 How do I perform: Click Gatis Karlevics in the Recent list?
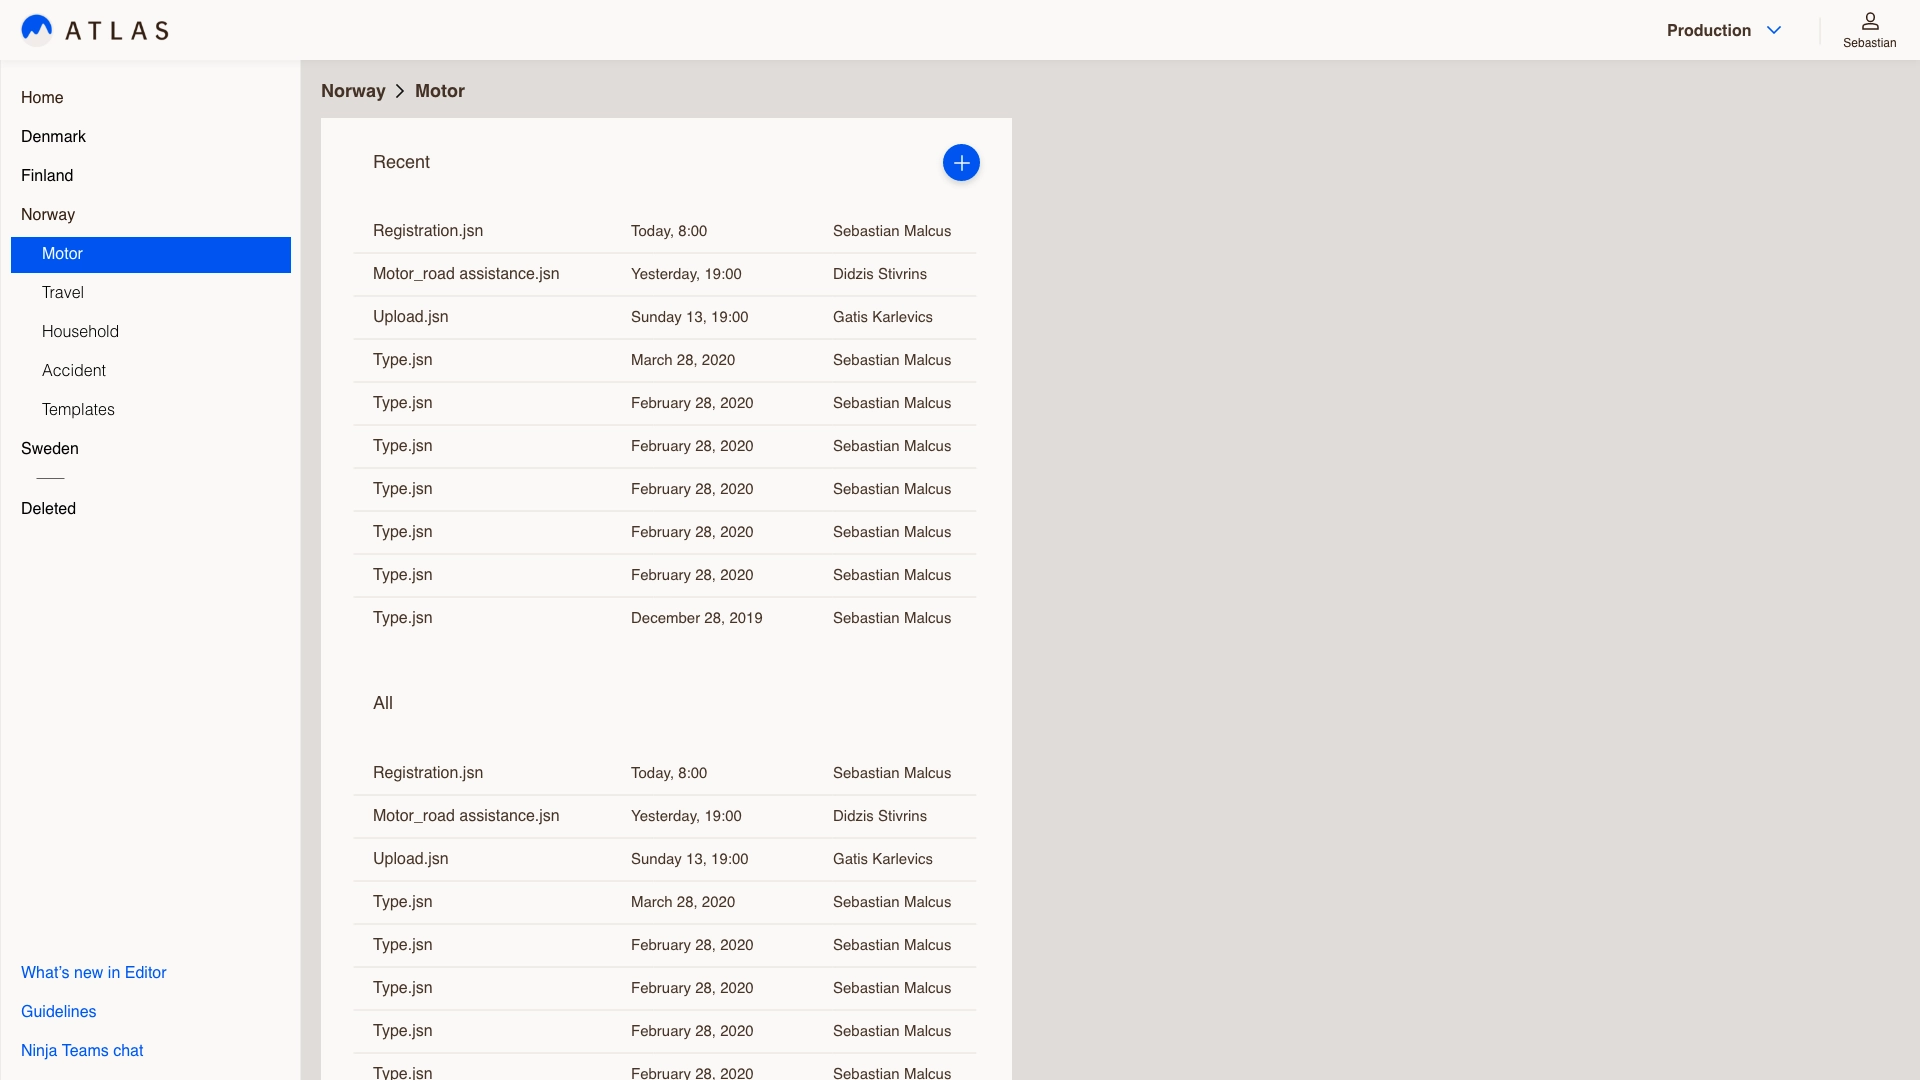tap(883, 317)
